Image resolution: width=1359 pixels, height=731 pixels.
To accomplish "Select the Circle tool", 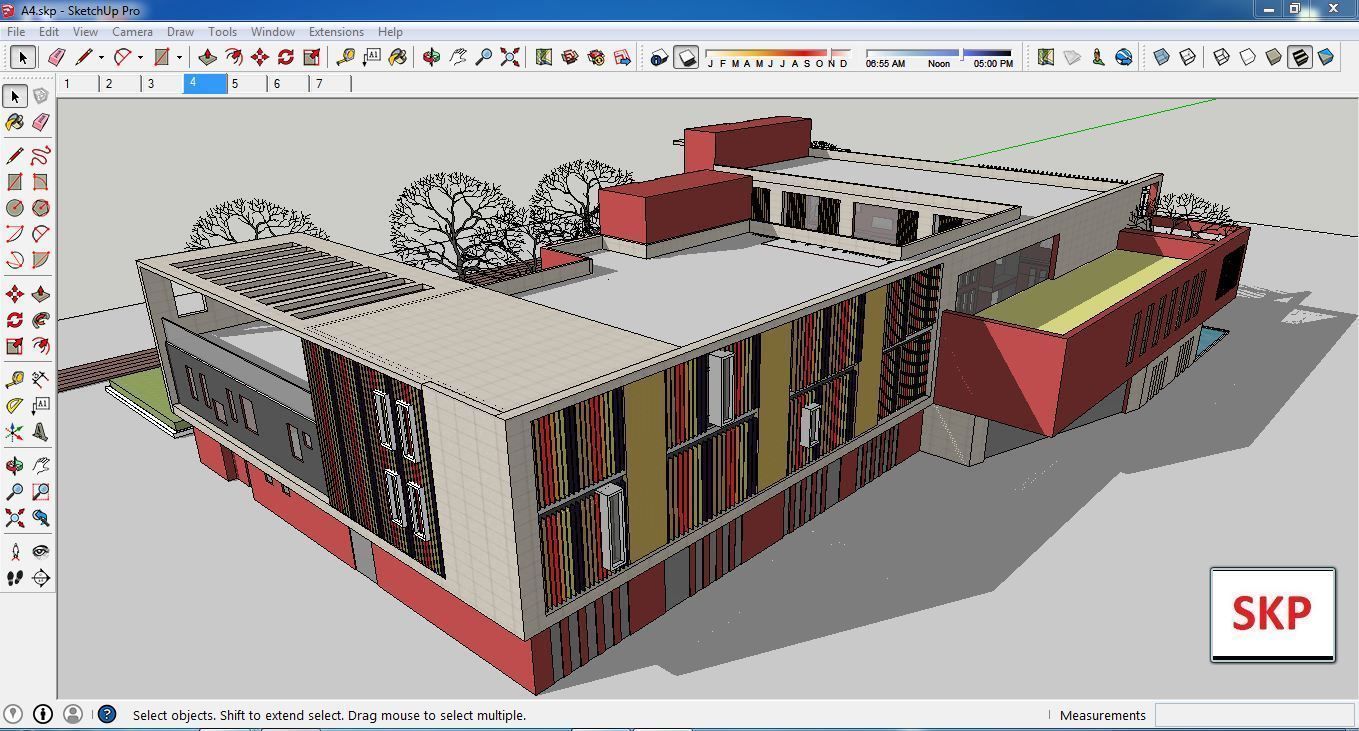I will pos(15,208).
